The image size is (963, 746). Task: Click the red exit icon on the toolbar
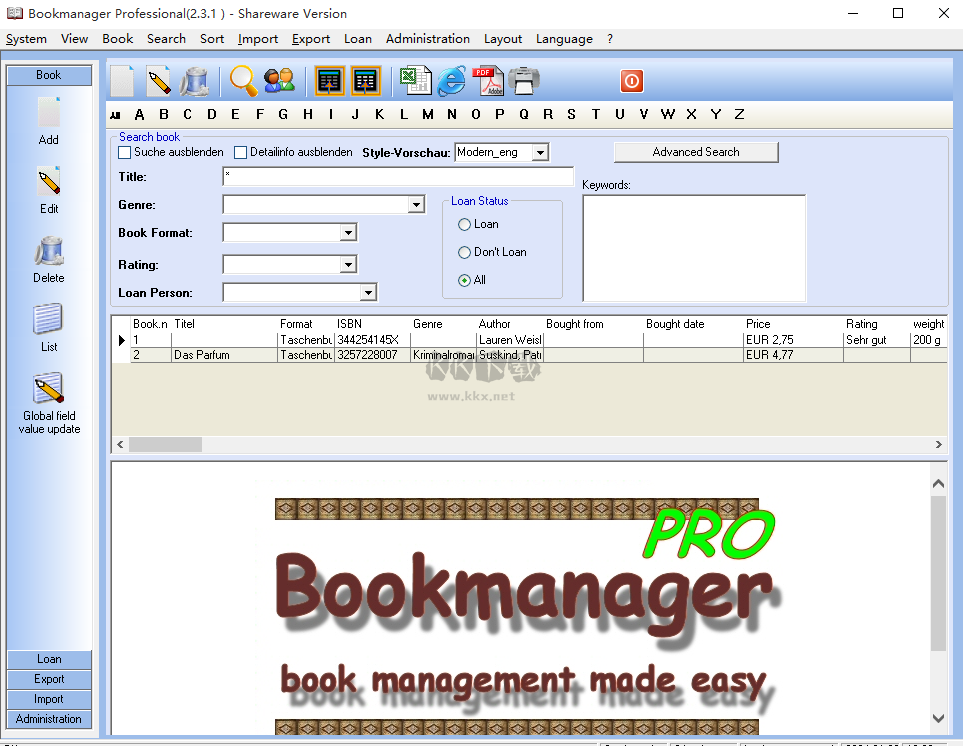coord(631,80)
